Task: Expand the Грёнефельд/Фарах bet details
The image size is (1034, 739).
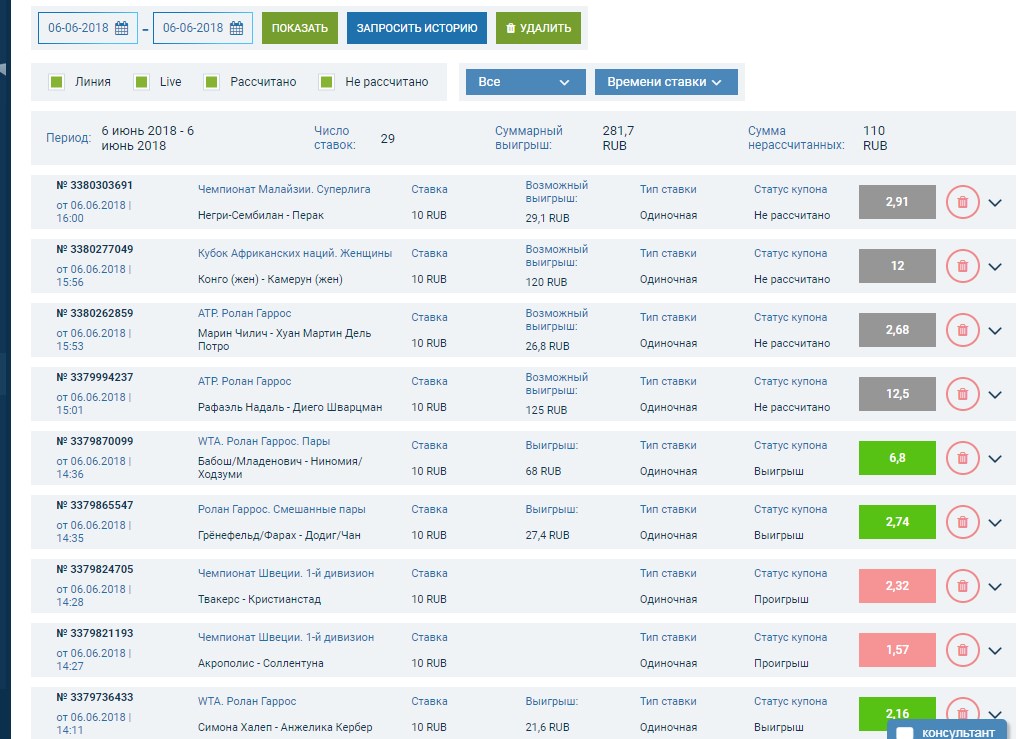Action: (995, 523)
